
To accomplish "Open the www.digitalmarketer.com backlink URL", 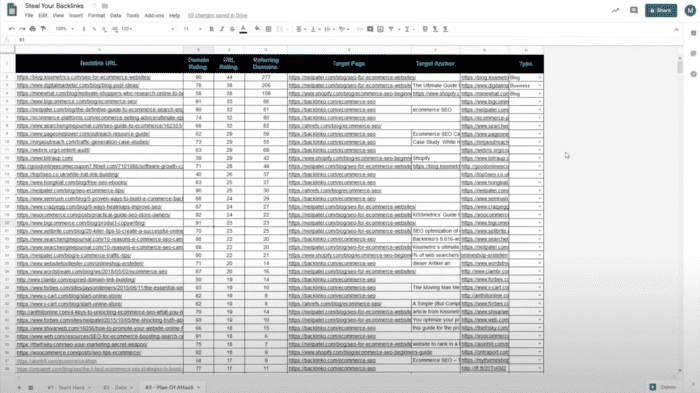I will point(78,85).
